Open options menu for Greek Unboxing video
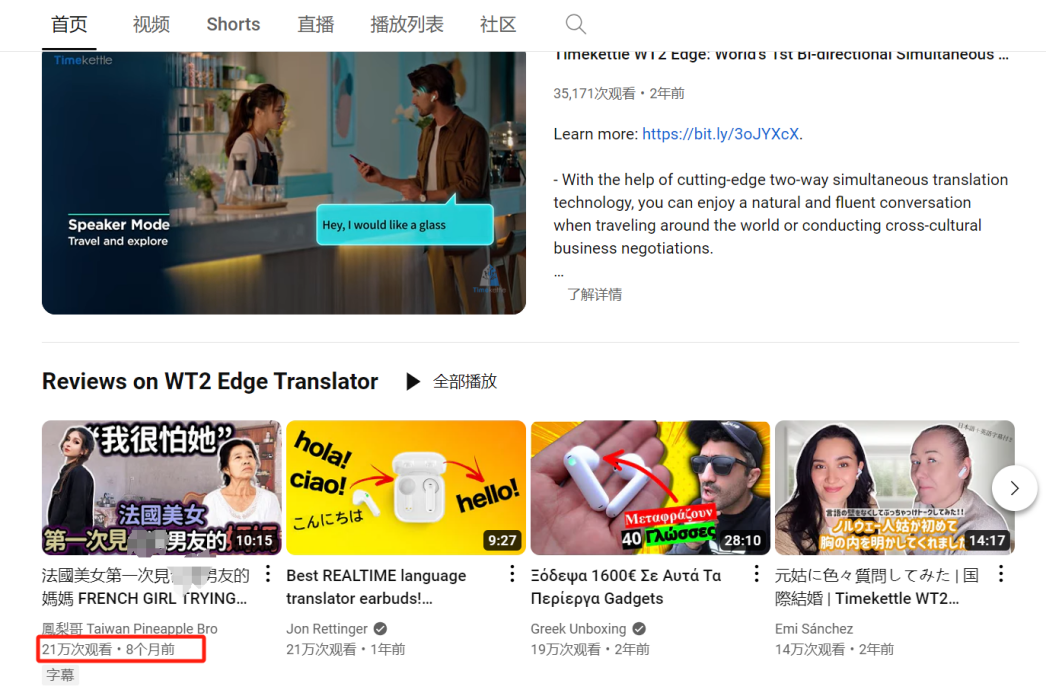Image resolution: width=1046 pixels, height=693 pixels. [x=756, y=574]
